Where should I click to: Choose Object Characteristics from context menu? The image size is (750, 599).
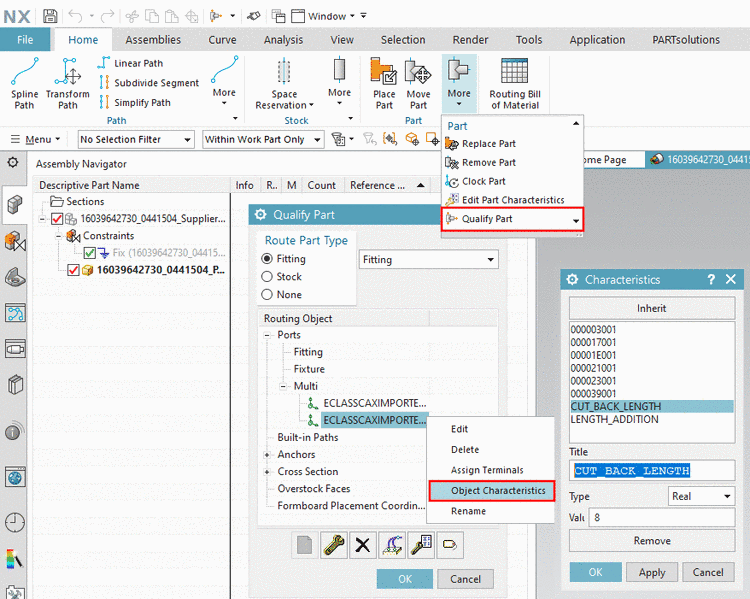tap(492, 491)
